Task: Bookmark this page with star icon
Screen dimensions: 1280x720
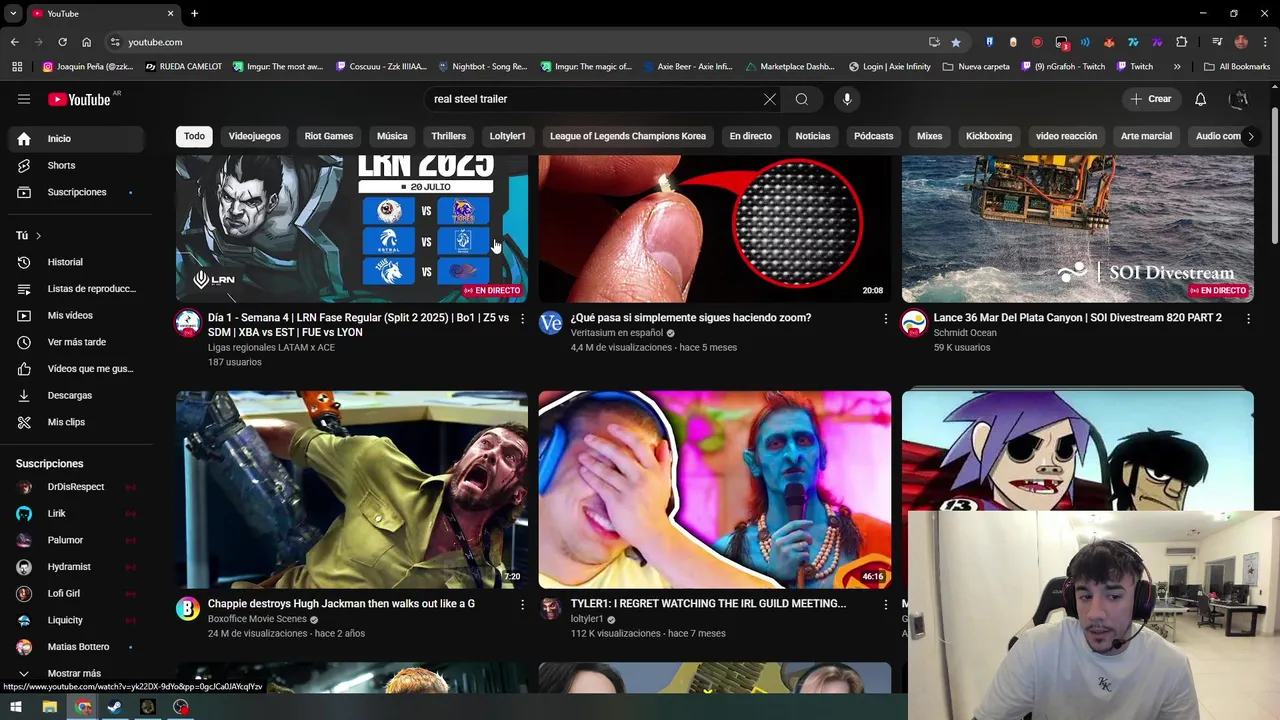Action: (x=956, y=42)
